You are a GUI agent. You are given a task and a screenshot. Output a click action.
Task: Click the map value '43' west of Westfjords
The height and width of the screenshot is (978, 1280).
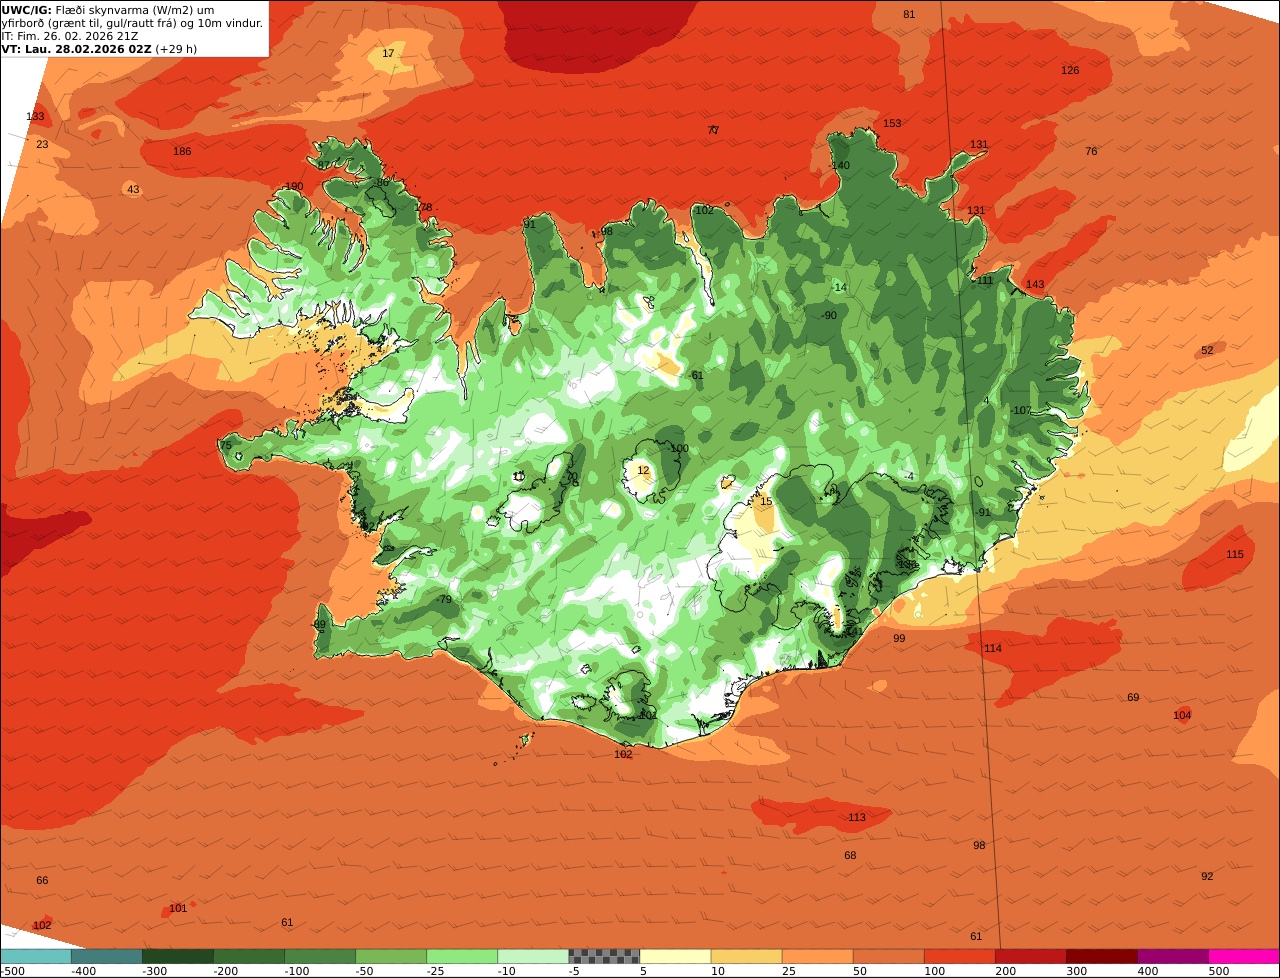133,190
